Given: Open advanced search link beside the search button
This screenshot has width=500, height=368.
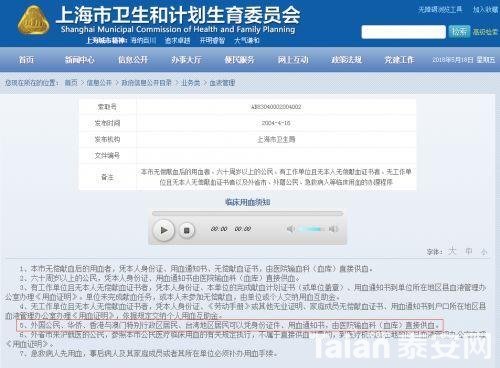Looking at the screenshot, I should pos(485,32).
